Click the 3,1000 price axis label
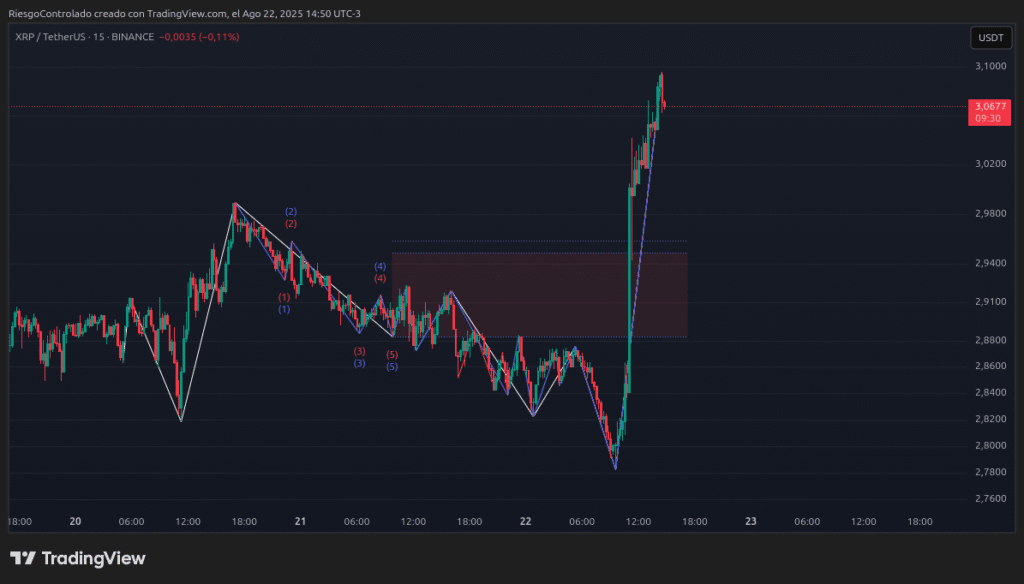Screen dimensions: 1024x584 [x=990, y=67]
